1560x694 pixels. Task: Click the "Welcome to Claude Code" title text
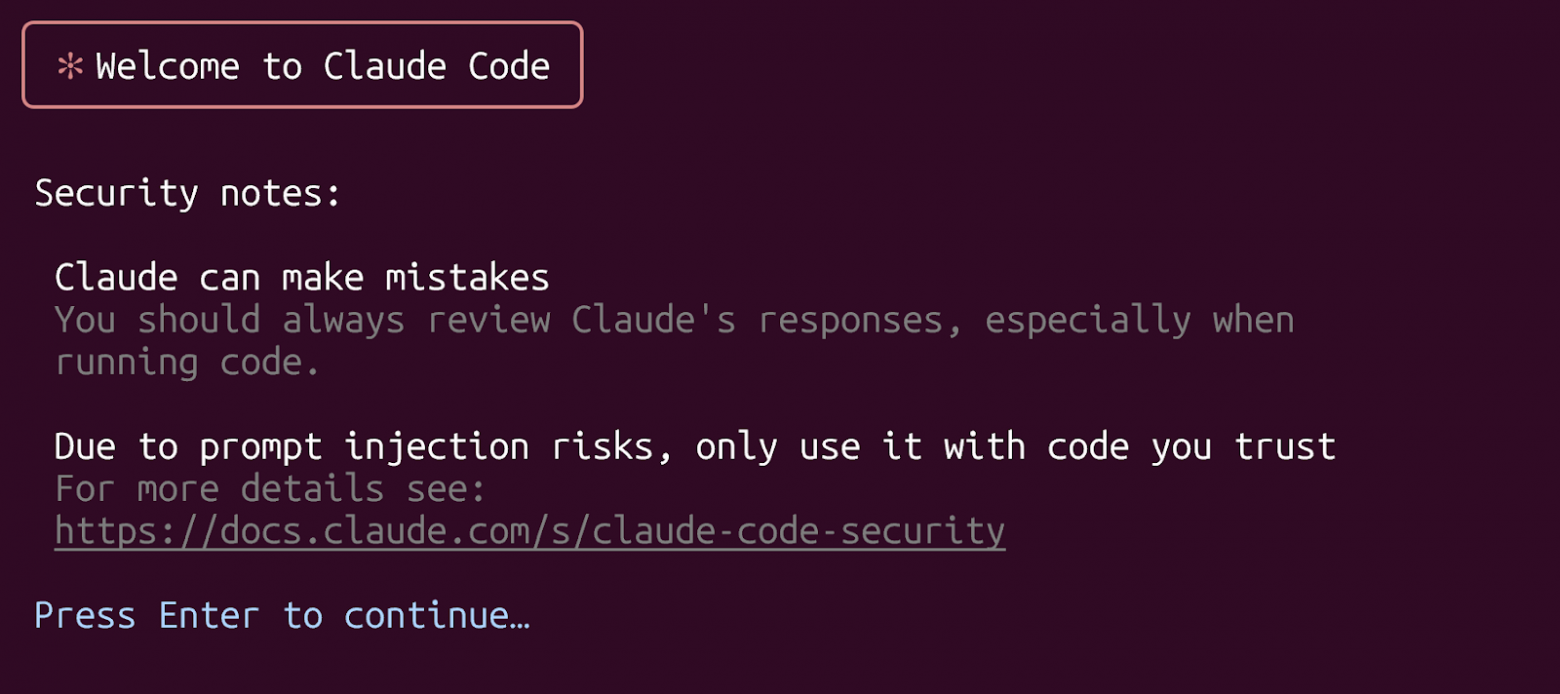[322, 67]
